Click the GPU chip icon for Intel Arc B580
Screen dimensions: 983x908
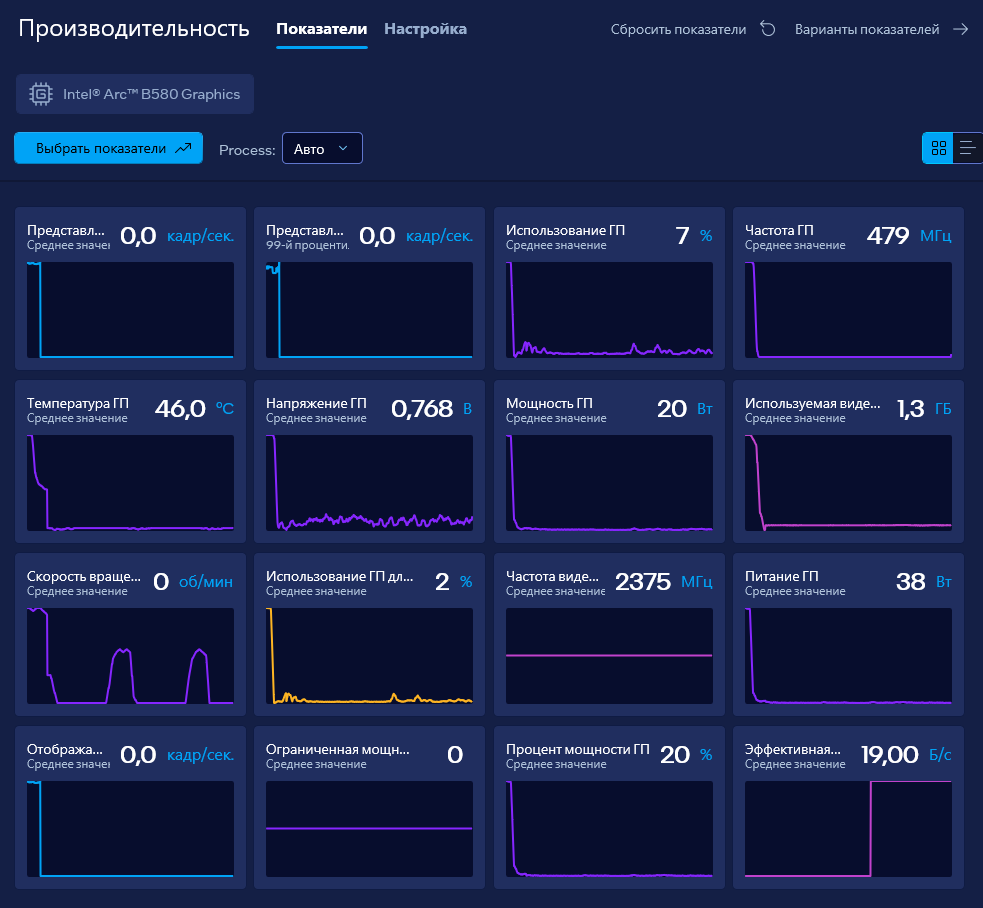pos(41,94)
